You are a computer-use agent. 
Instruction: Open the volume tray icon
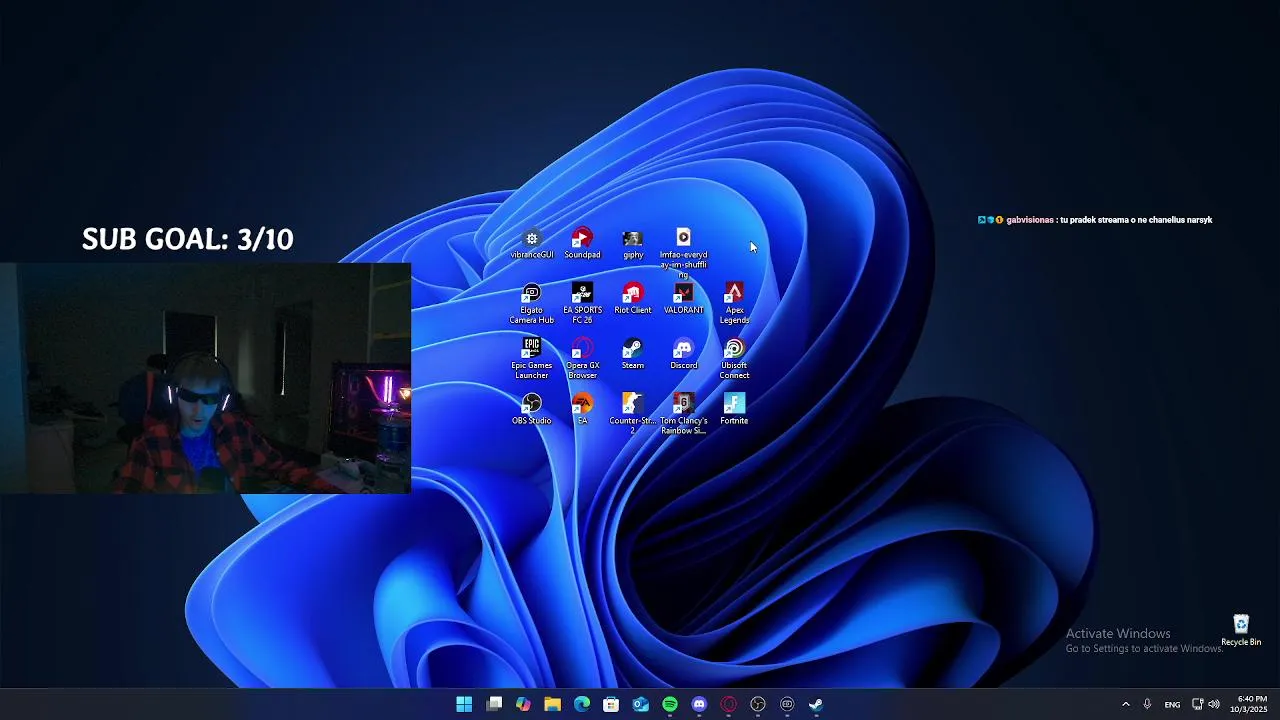(1214, 704)
